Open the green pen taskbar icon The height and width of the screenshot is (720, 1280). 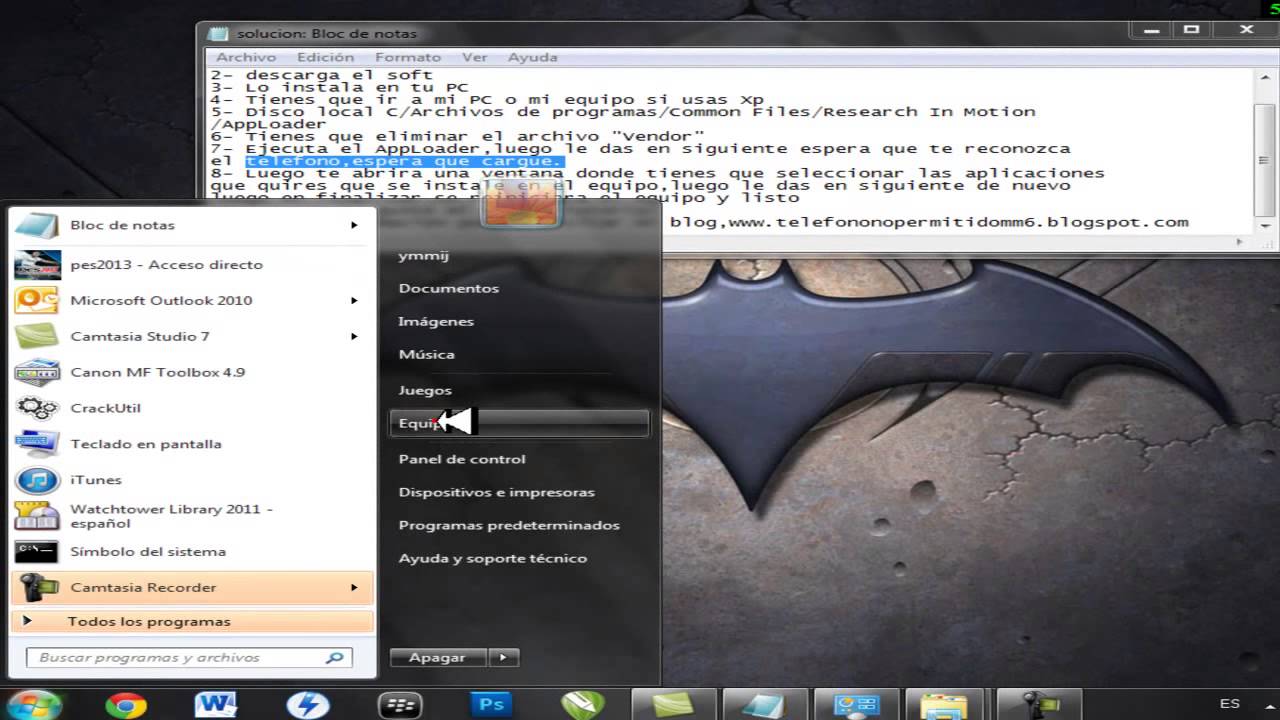(582, 705)
